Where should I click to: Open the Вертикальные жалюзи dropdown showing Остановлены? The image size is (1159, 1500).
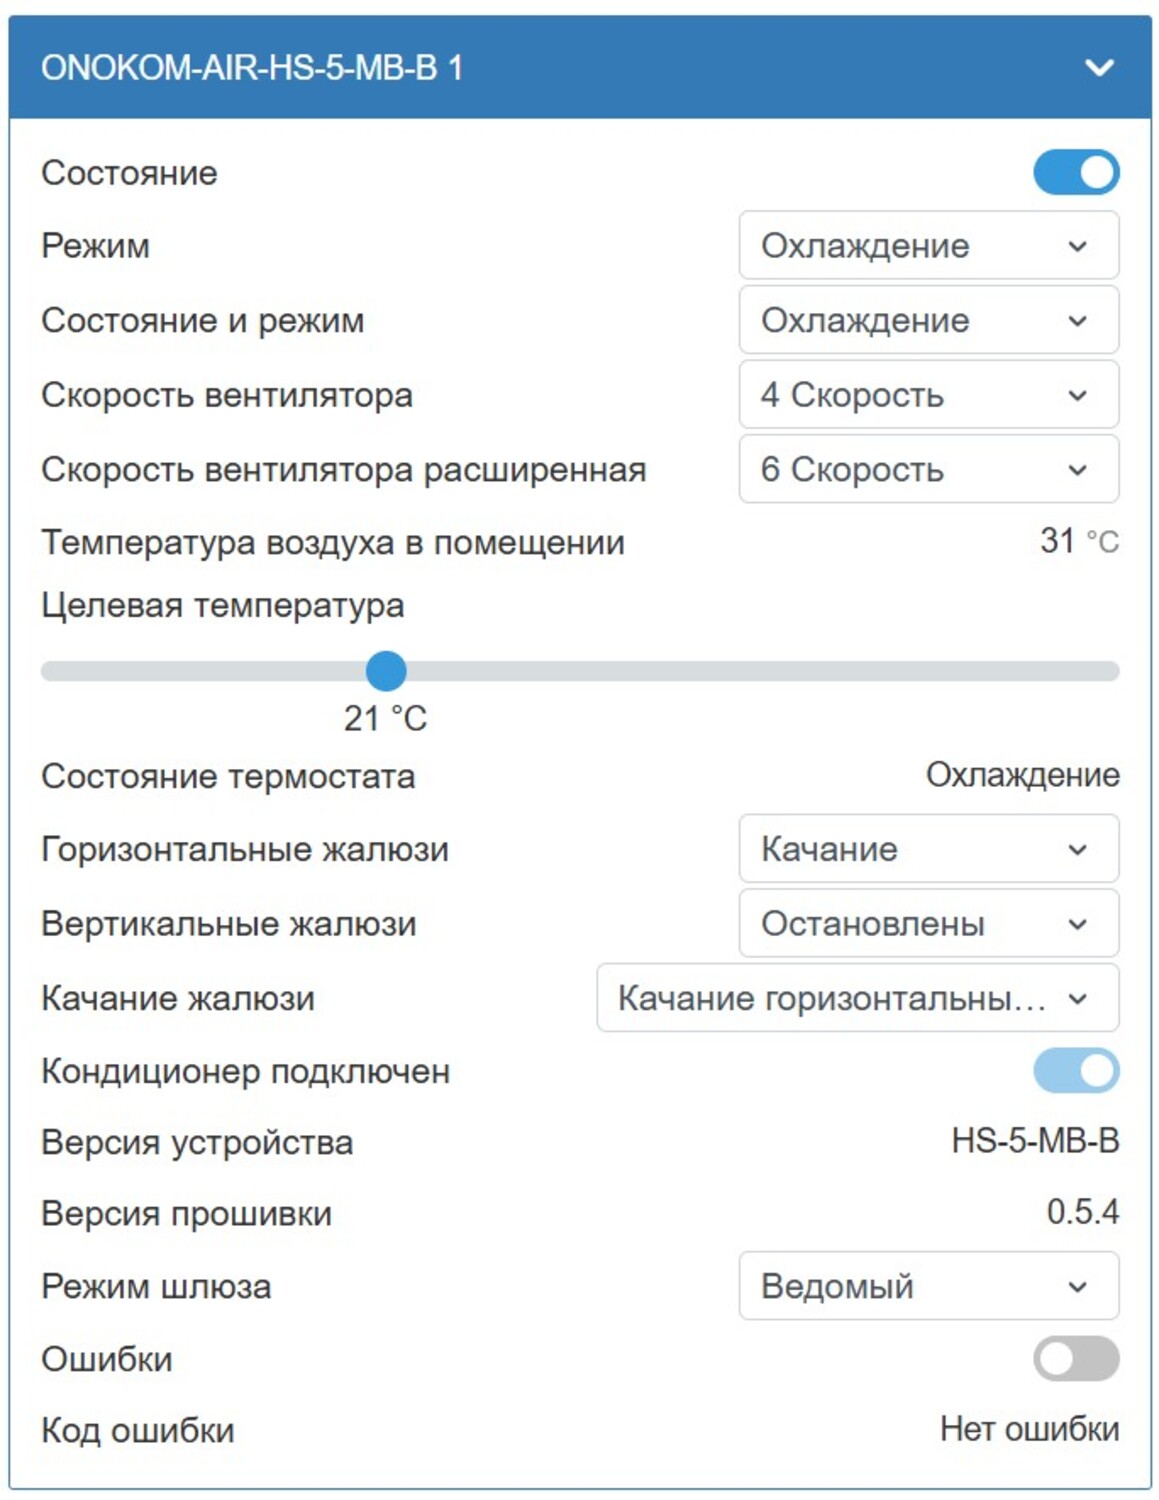pos(928,923)
